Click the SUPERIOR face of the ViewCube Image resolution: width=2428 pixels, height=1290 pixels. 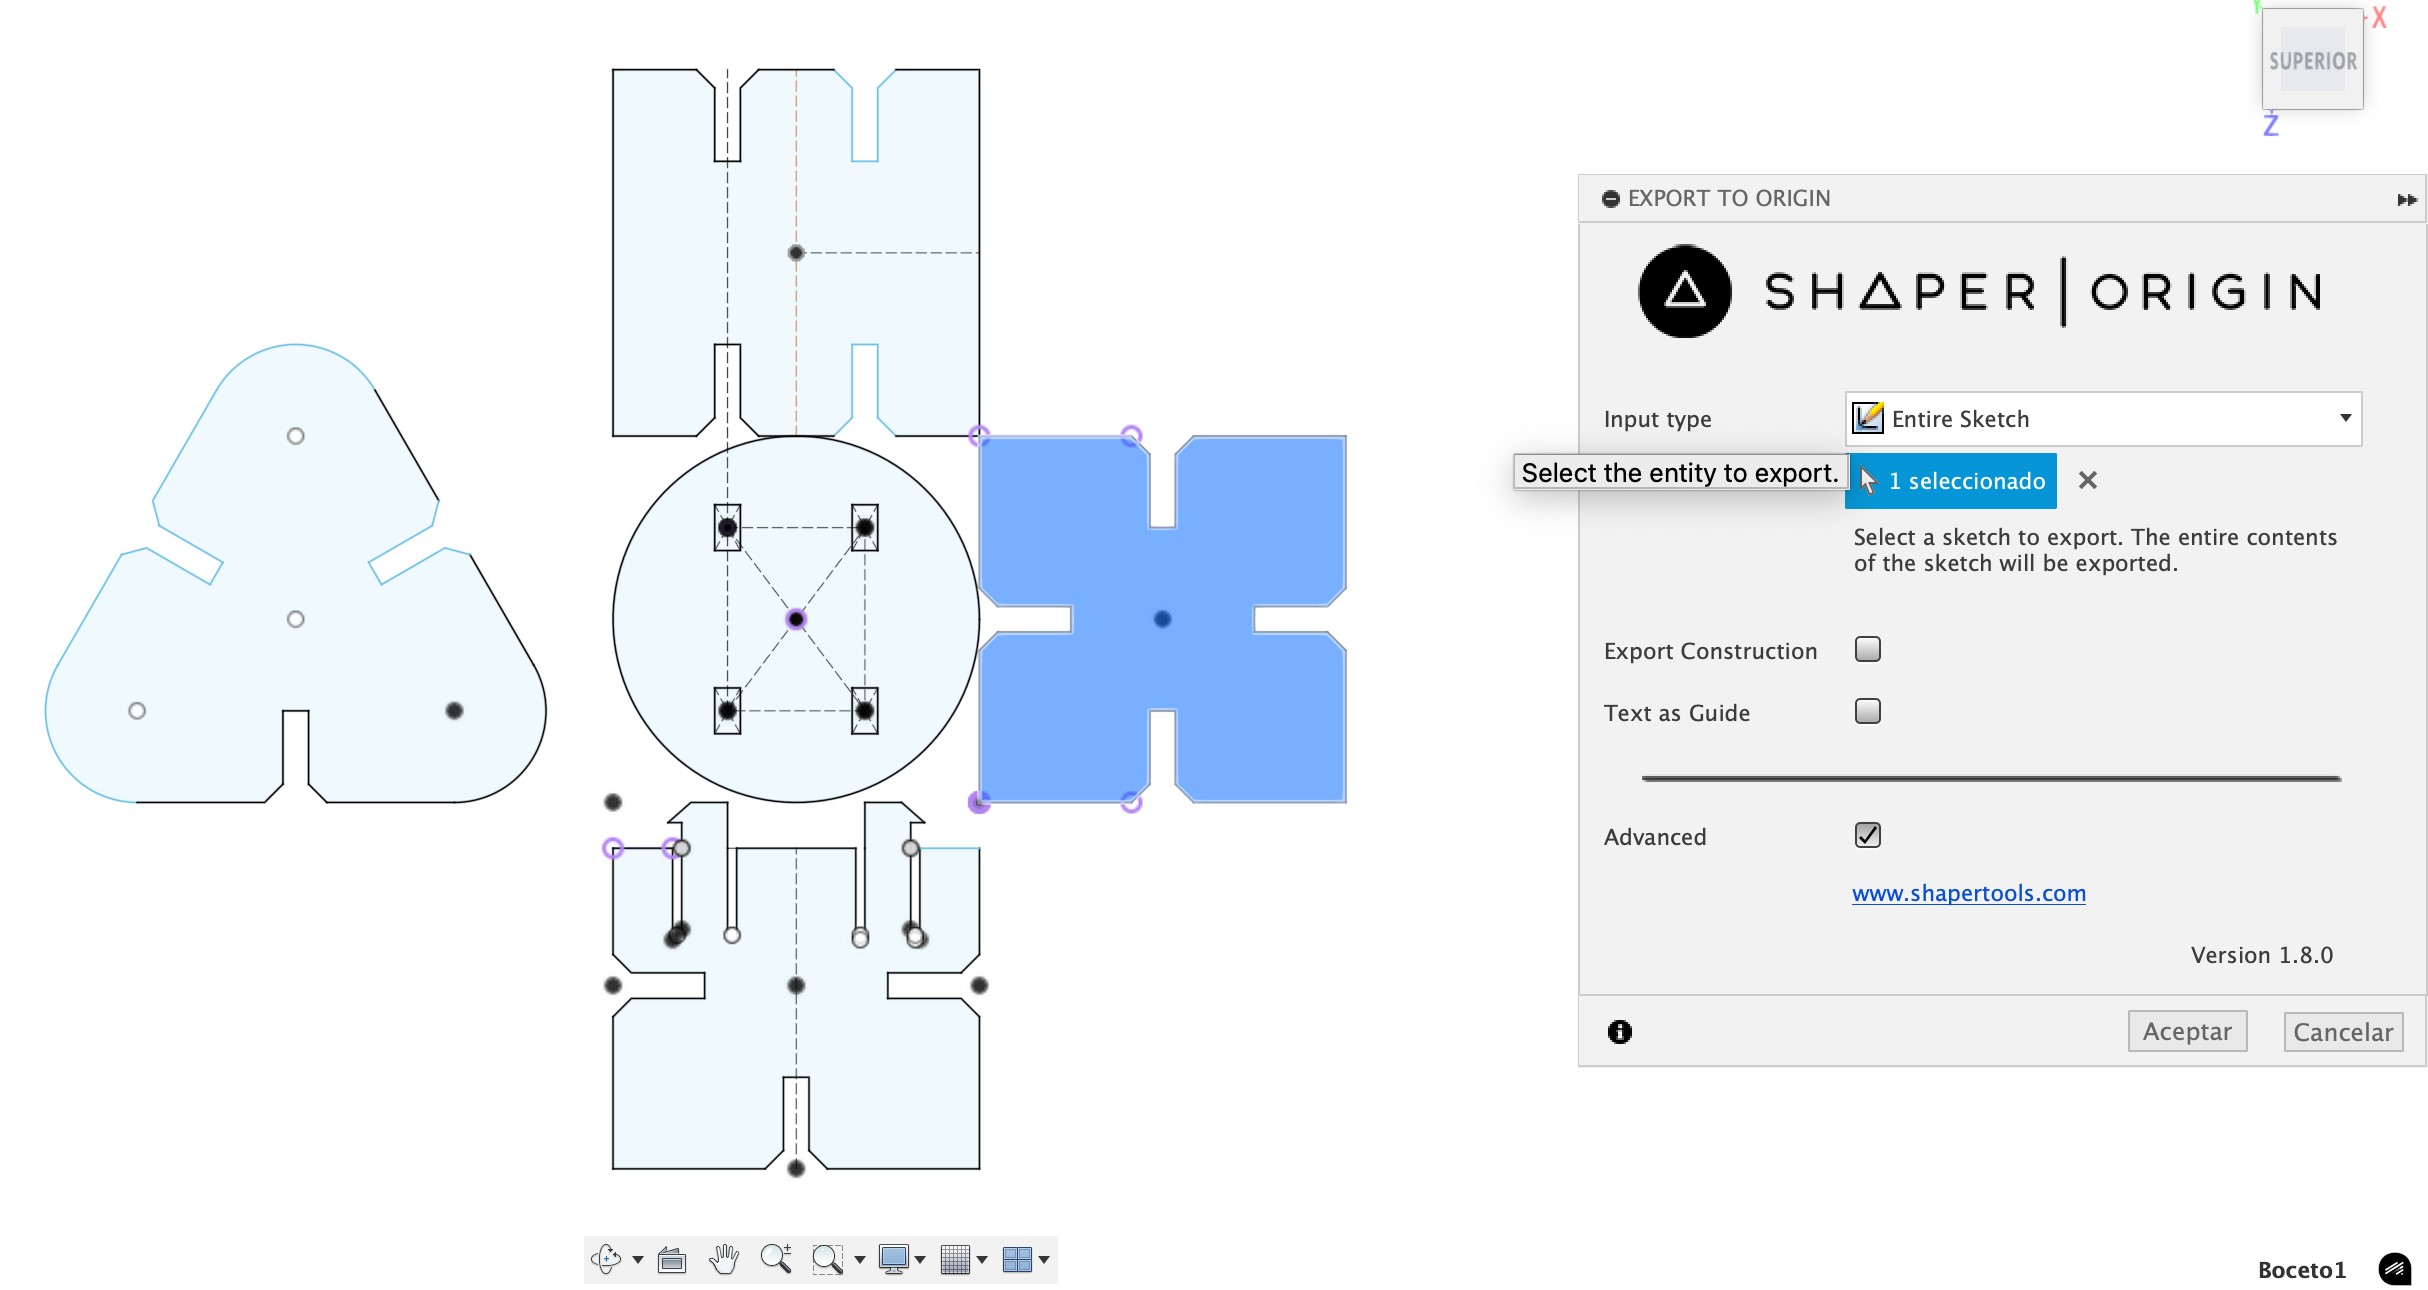pos(2312,61)
